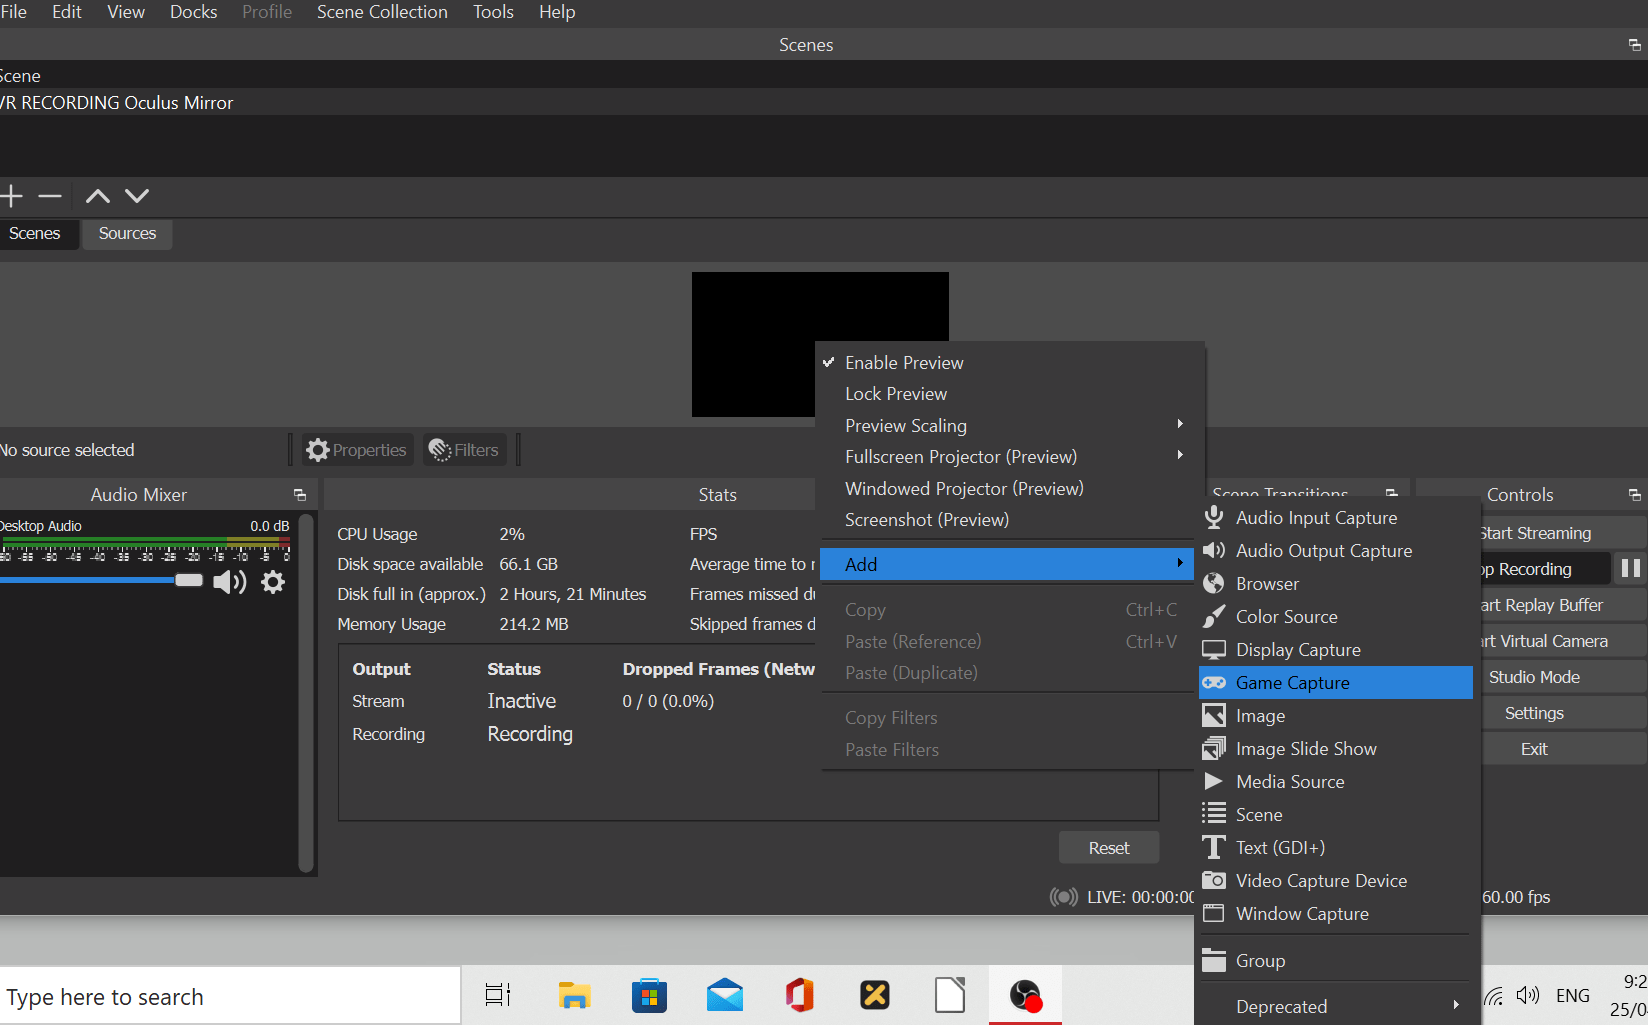Adjust the Desktop Audio volume slider
Screen dimensions: 1648x1025
click(x=188, y=581)
